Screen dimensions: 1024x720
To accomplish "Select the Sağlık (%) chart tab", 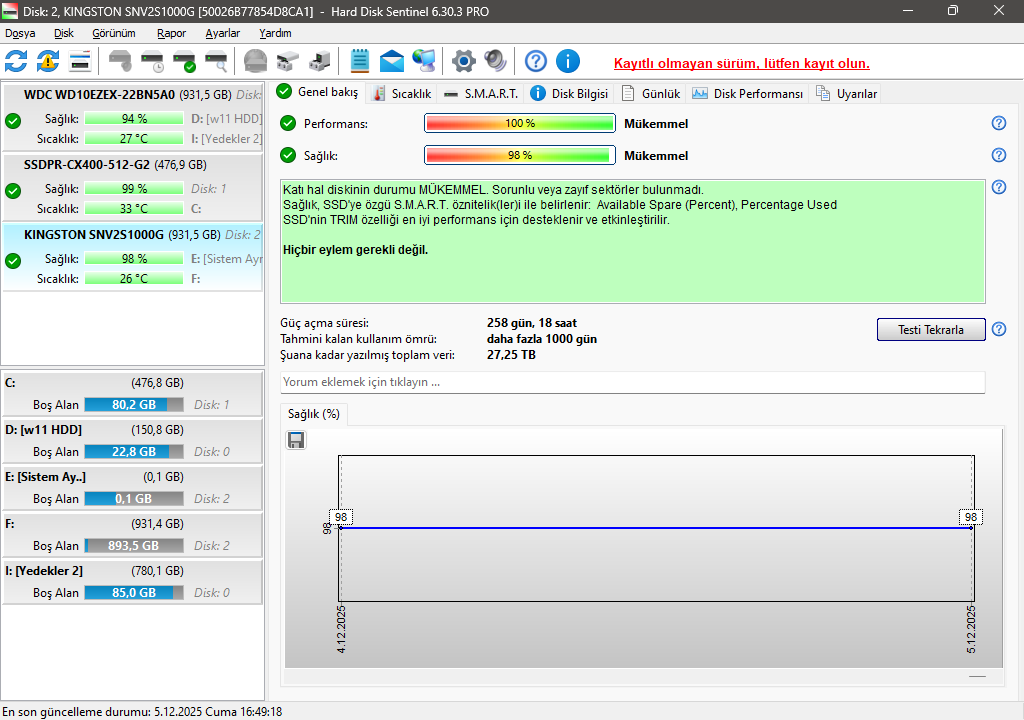I will click(314, 414).
